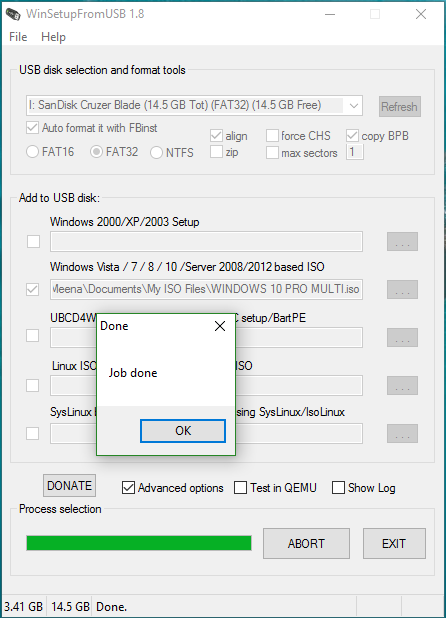
Task: Close the Done dialog with X
Action: (x=220, y=326)
